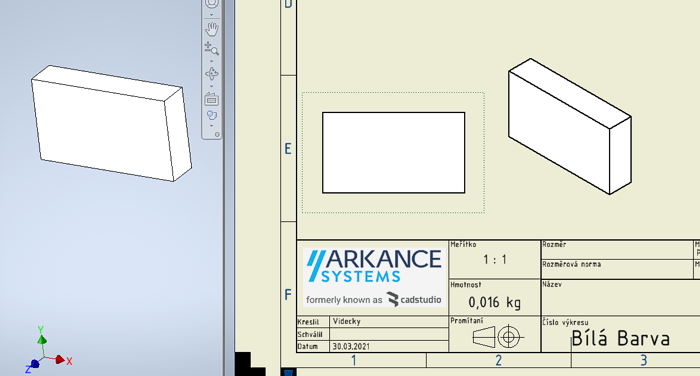Select the front rectangle drawing view

coord(393,153)
